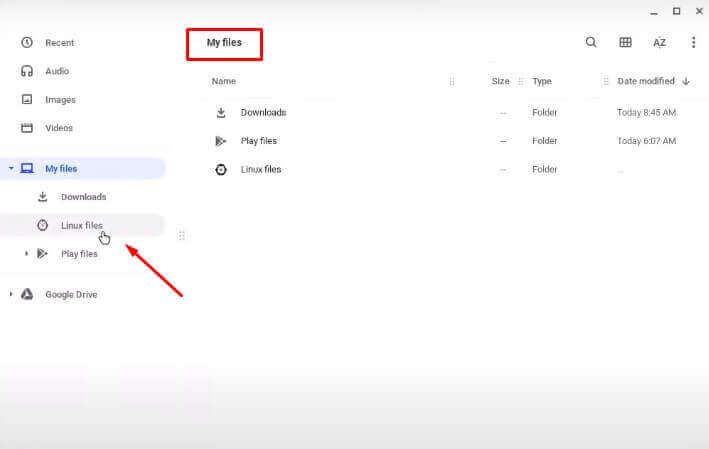Click the sidebar Play files icon
The image size is (709, 449).
[43, 254]
